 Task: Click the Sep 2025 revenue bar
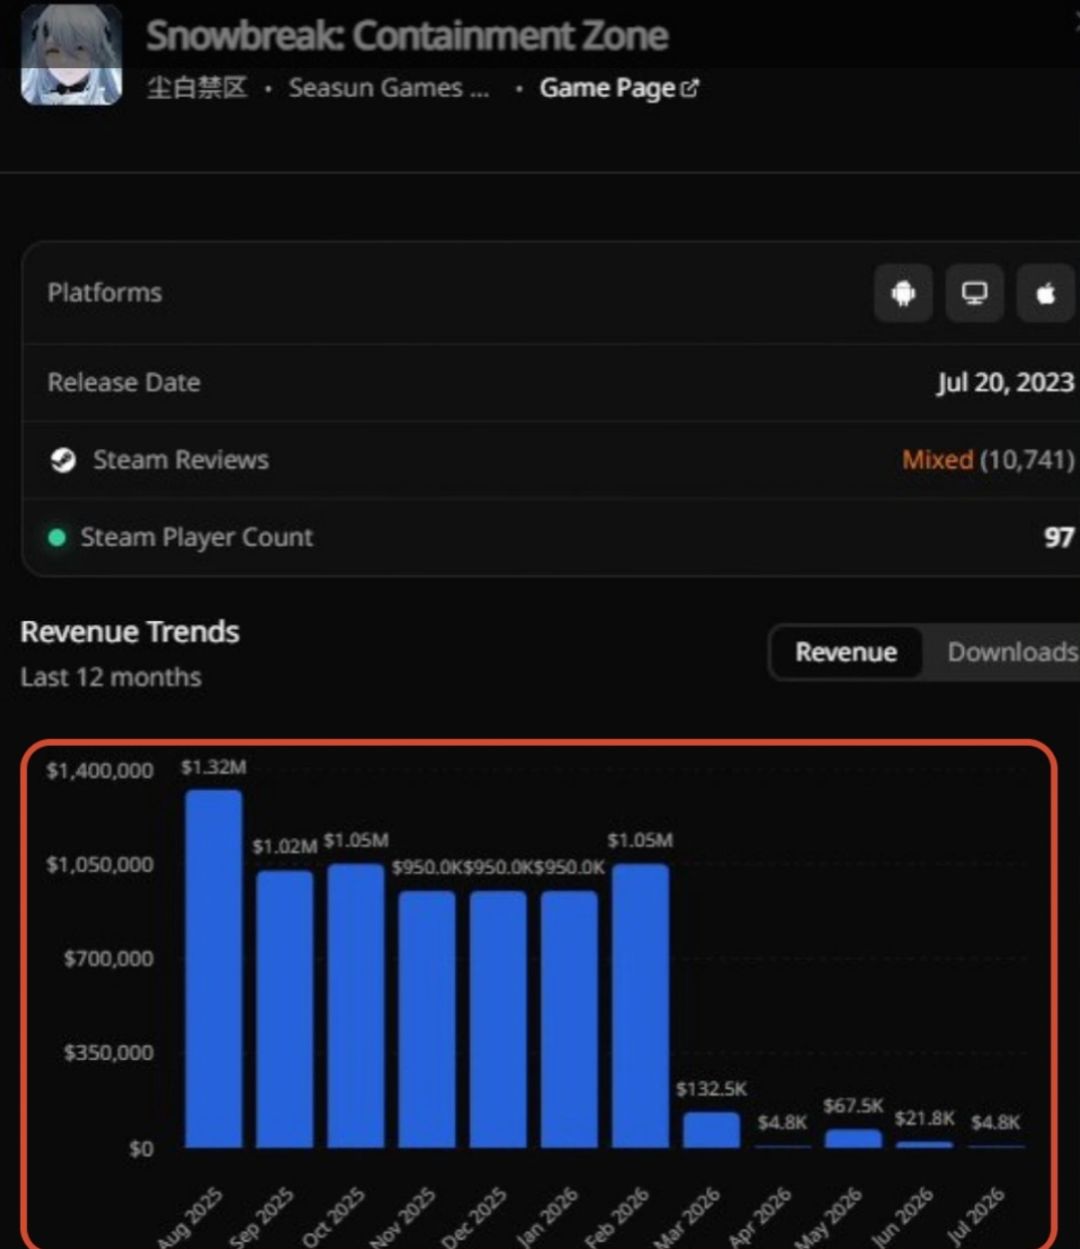[285, 1009]
